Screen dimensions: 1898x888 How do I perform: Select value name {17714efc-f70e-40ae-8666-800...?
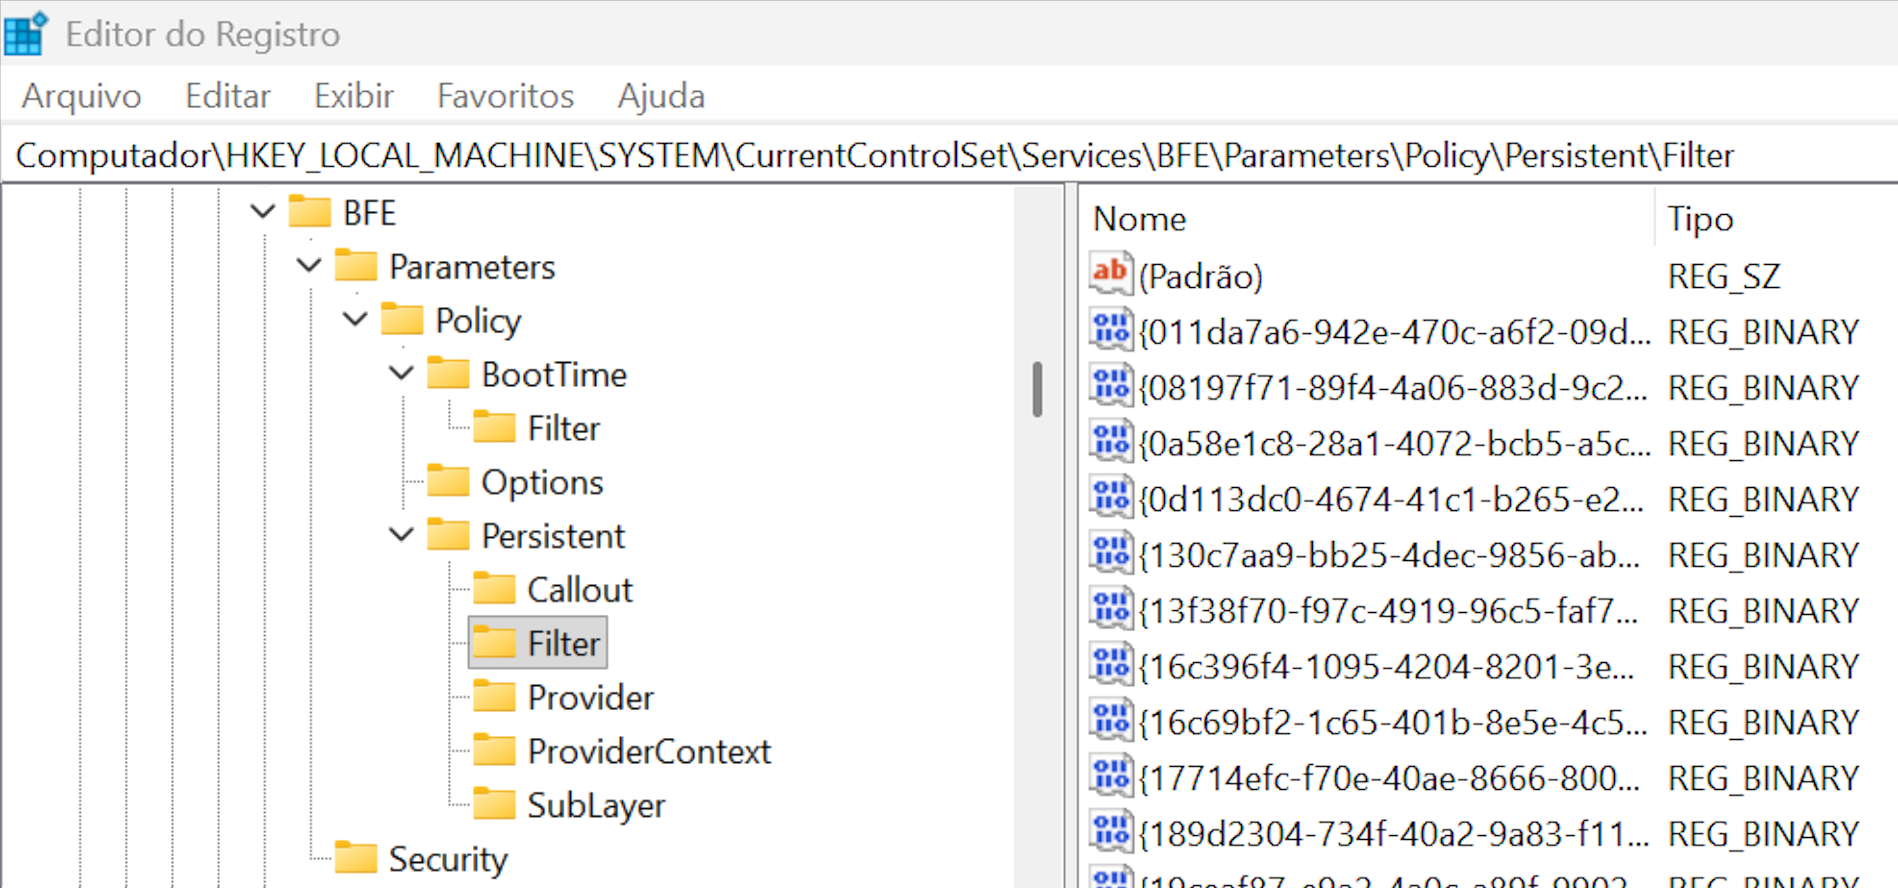[x=1389, y=779]
